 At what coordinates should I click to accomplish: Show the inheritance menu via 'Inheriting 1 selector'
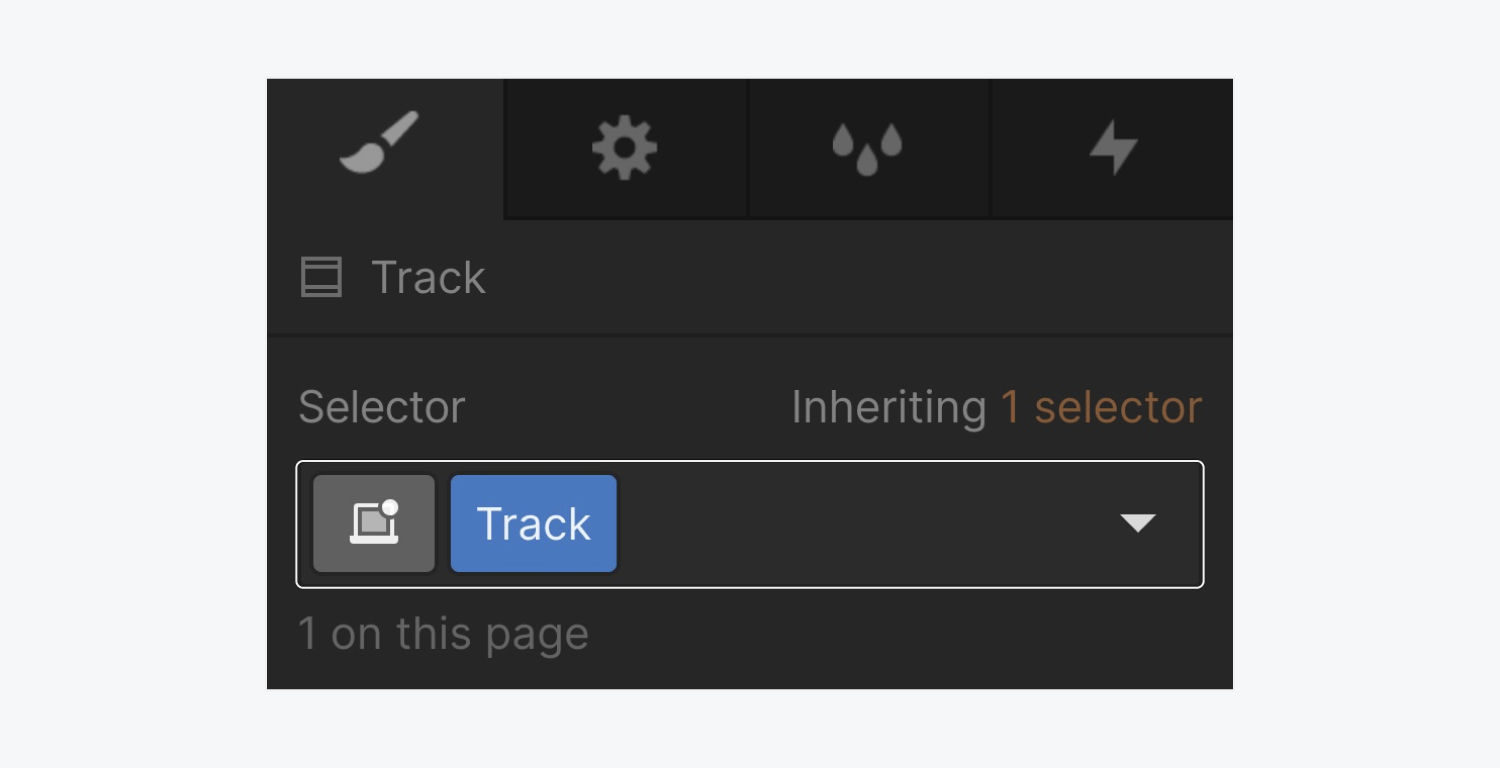[x=997, y=407]
